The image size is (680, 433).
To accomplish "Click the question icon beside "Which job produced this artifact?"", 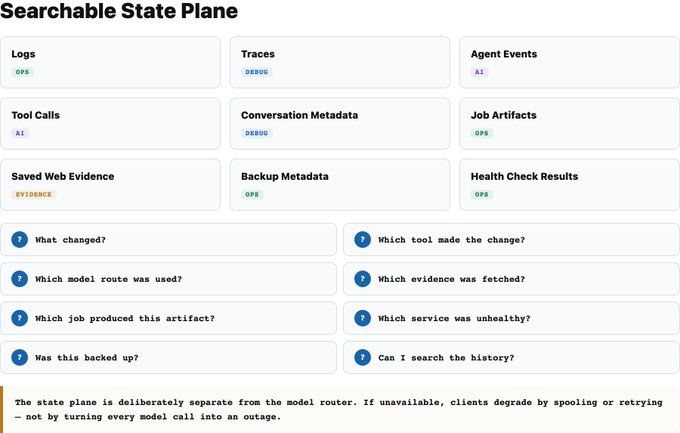I will tap(20, 318).
